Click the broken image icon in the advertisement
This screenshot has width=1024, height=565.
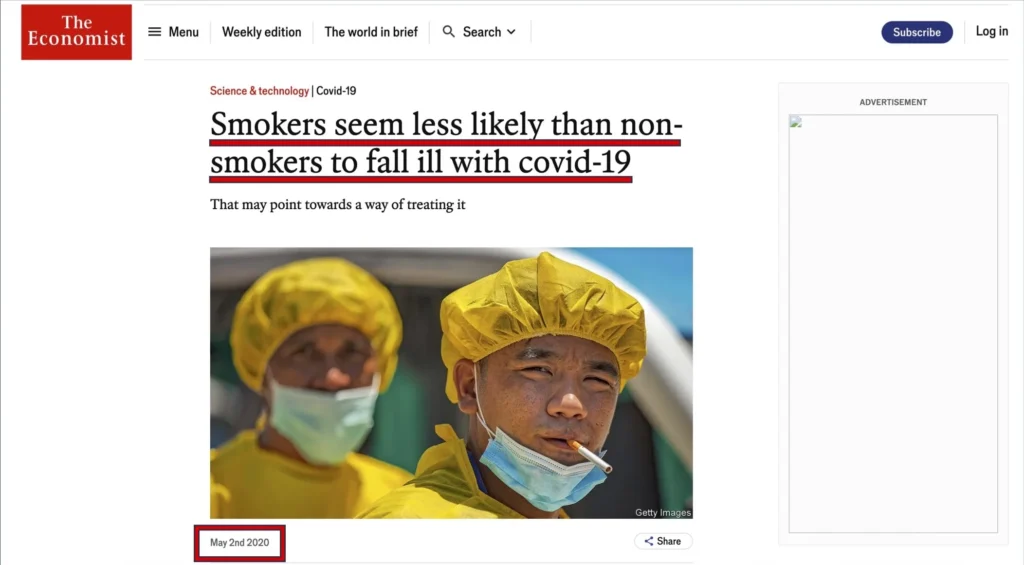pyautogui.click(x=795, y=121)
